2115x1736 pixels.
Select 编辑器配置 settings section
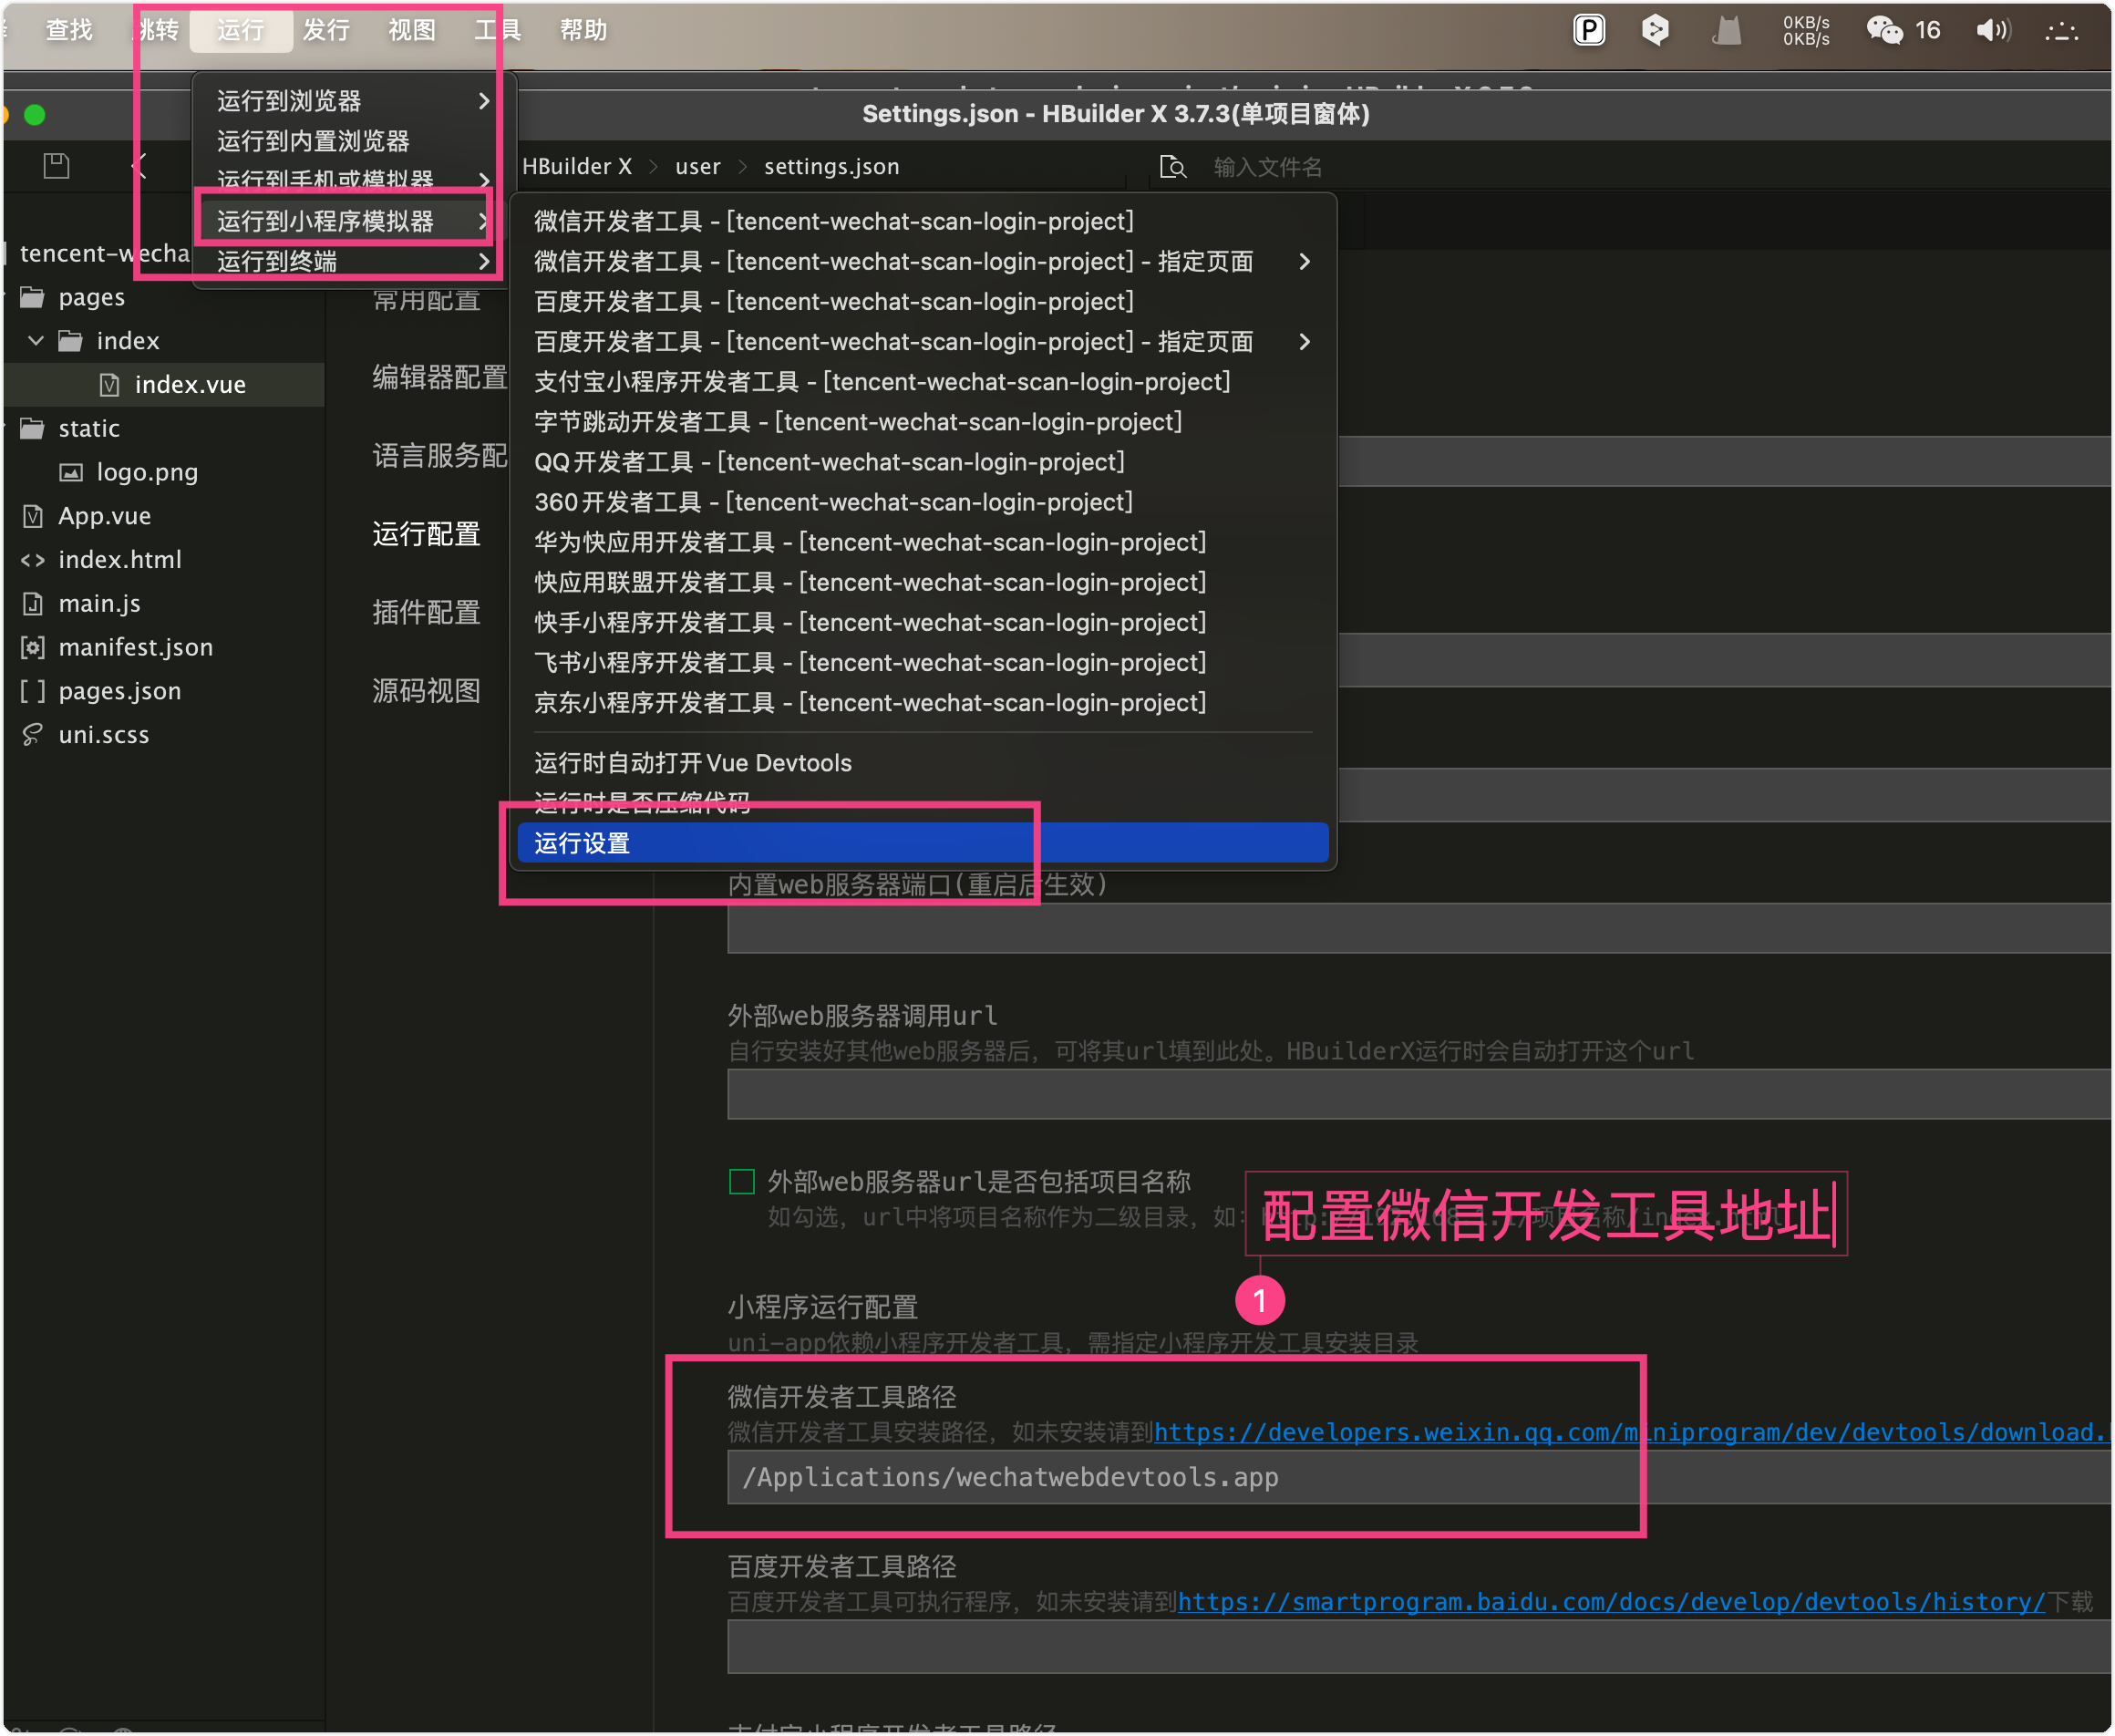[x=440, y=377]
